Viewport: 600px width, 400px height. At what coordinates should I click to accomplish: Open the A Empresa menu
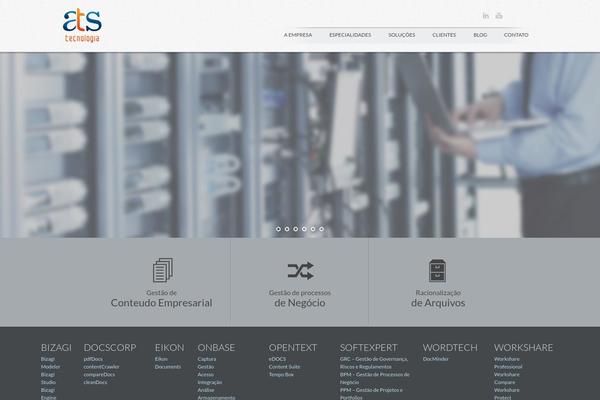[x=298, y=35]
